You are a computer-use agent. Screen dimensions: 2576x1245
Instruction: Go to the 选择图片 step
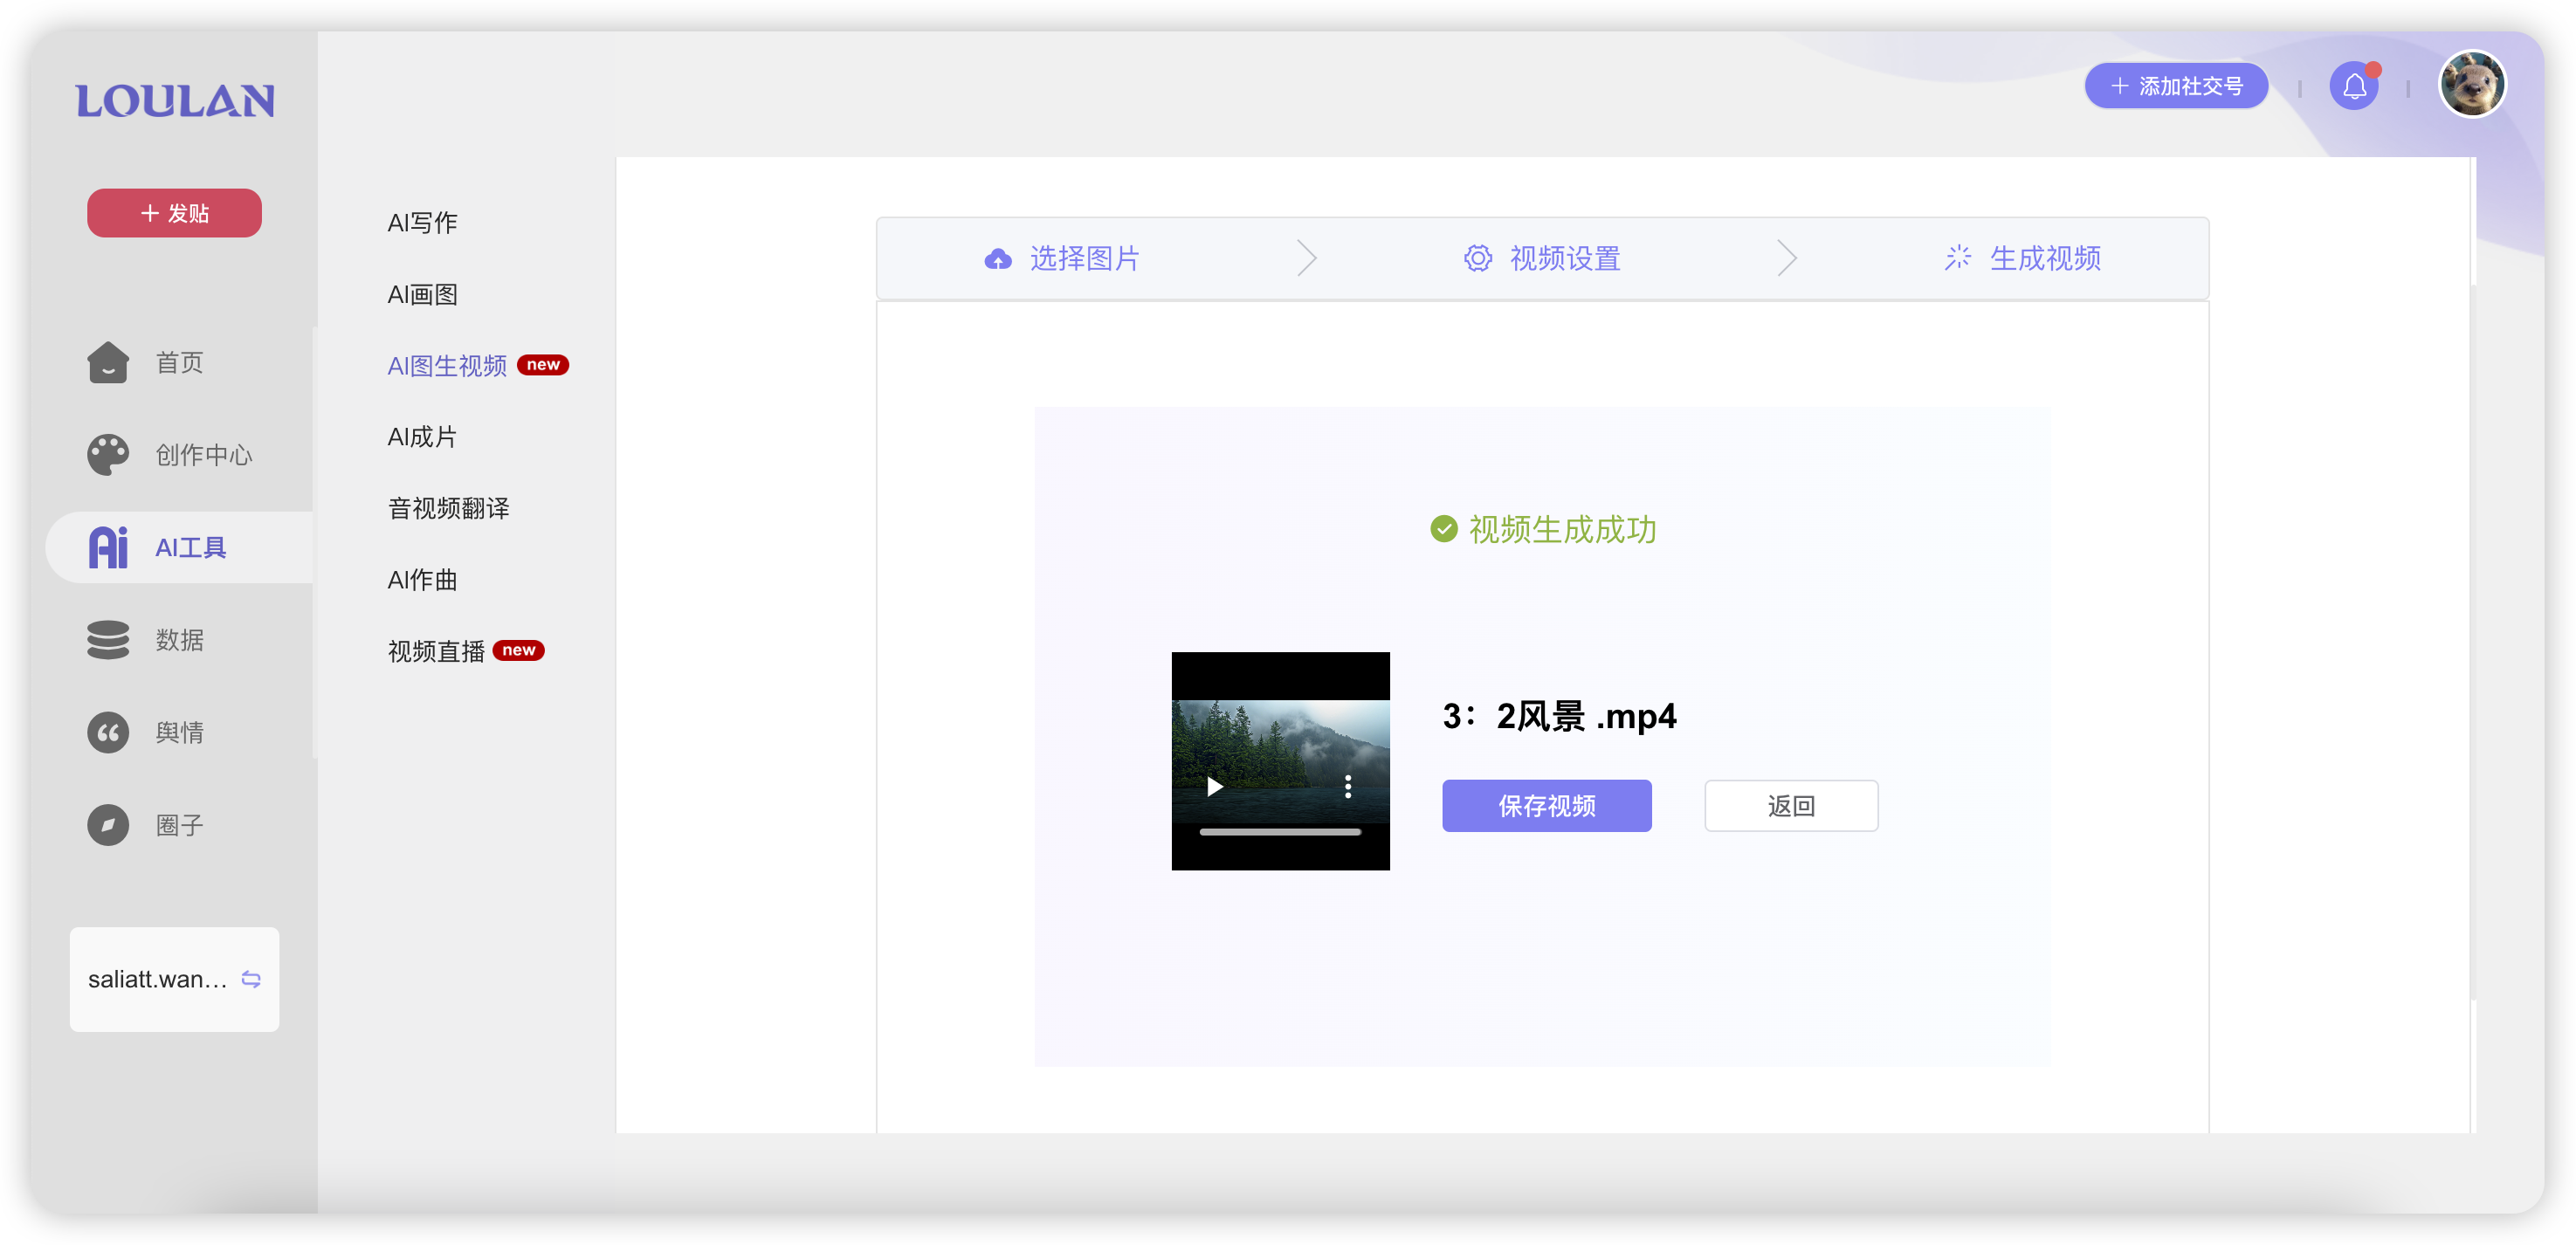(1085, 259)
